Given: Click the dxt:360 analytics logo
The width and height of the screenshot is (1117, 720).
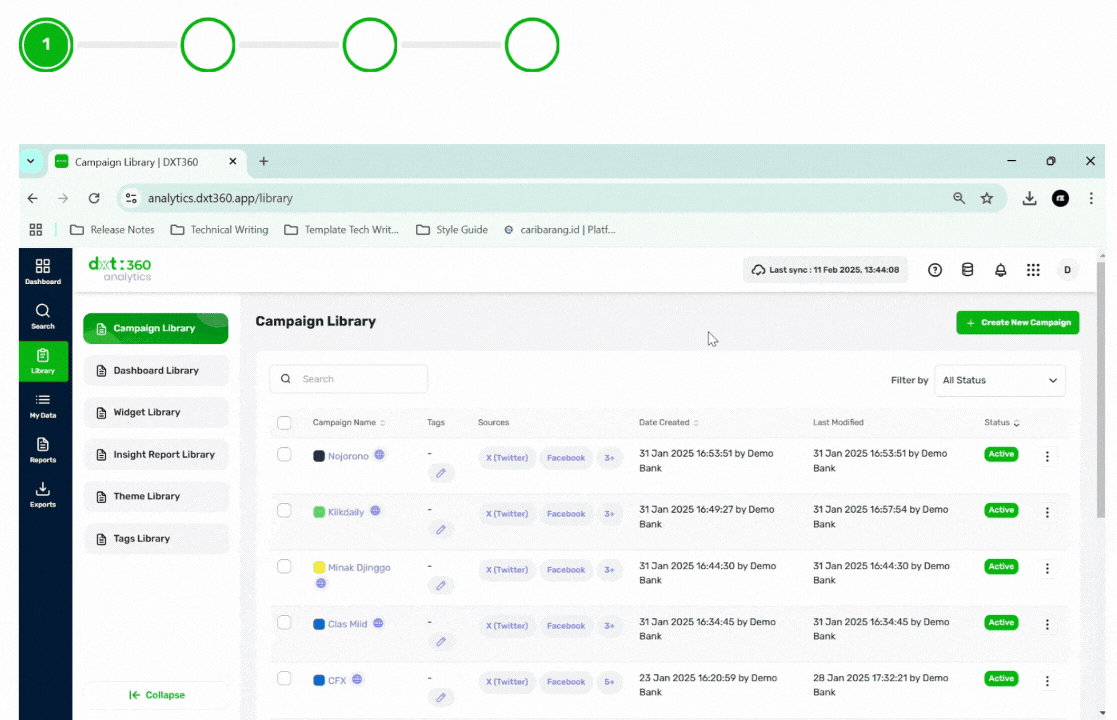Looking at the screenshot, I should [120, 269].
